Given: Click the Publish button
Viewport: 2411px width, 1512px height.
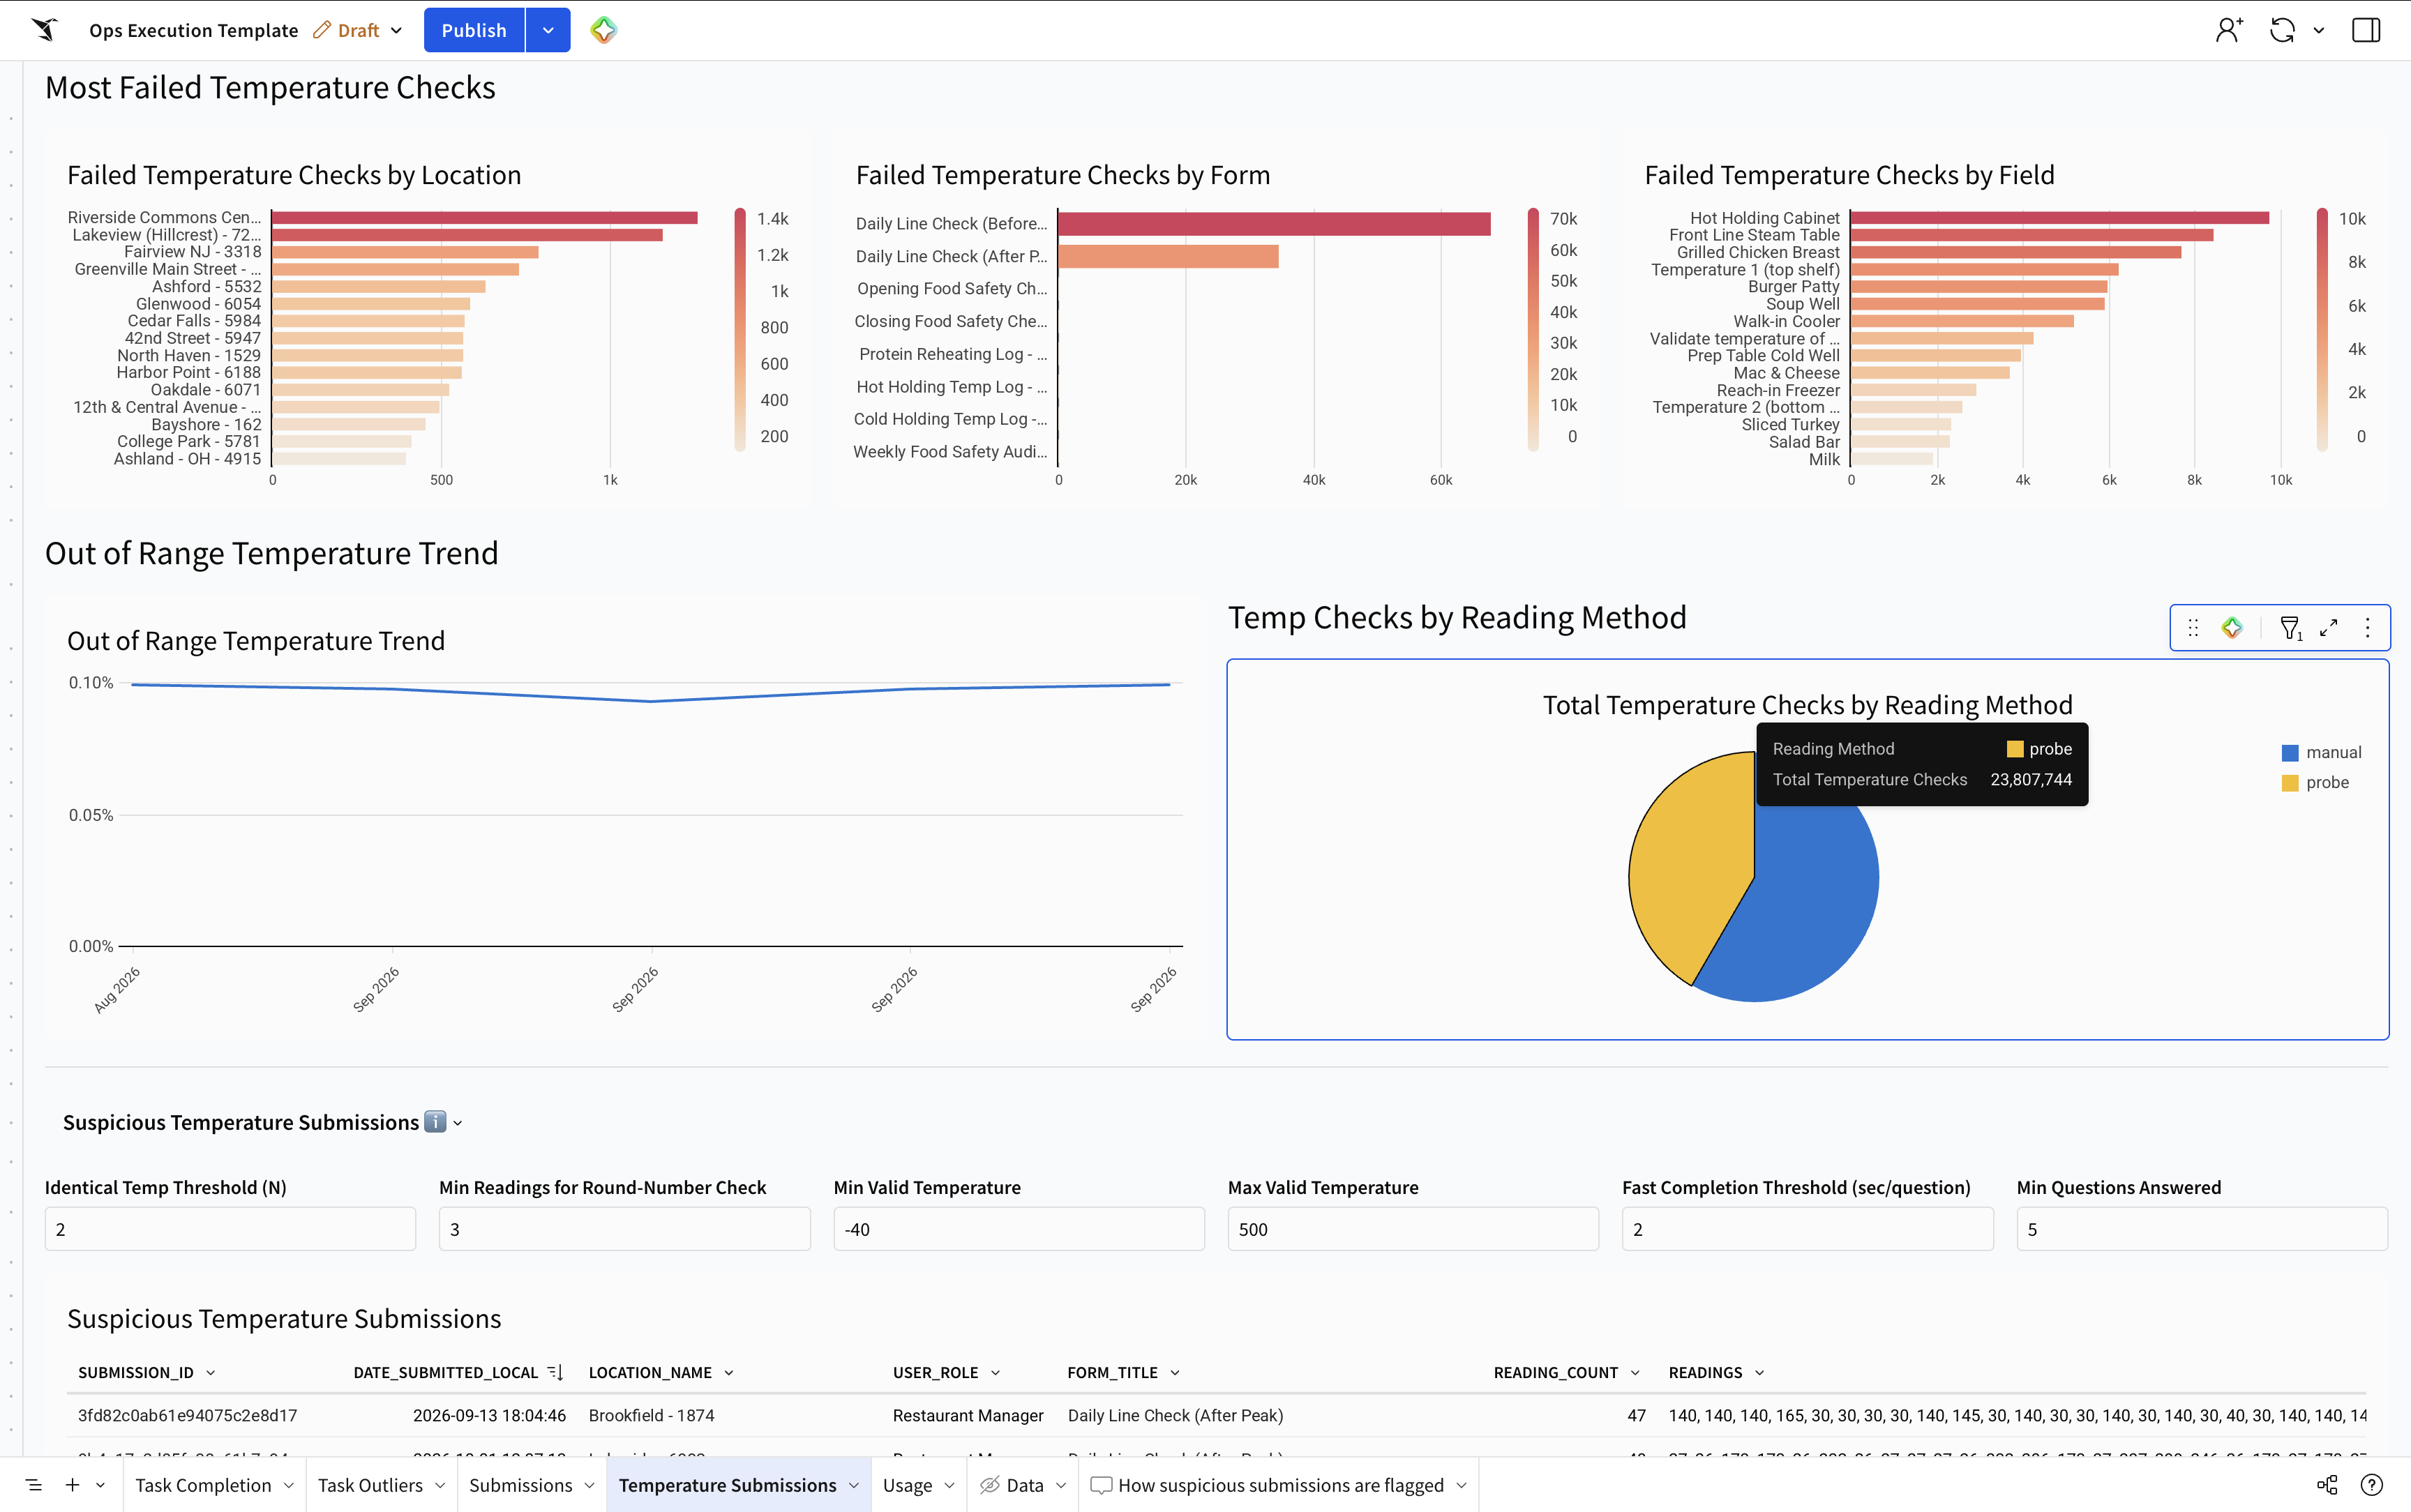Looking at the screenshot, I should point(474,30).
